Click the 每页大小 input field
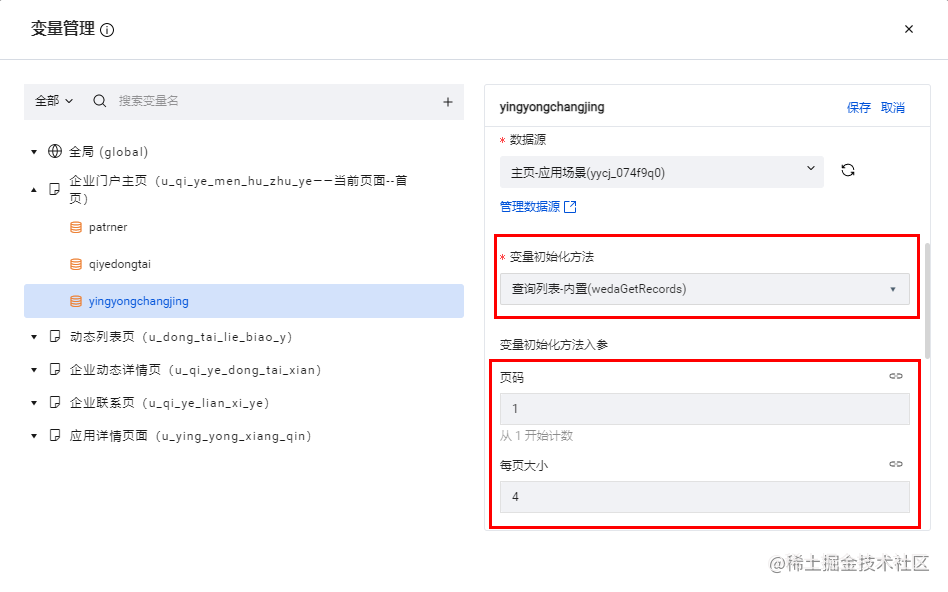The image size is (948, 592). [704, 497]
